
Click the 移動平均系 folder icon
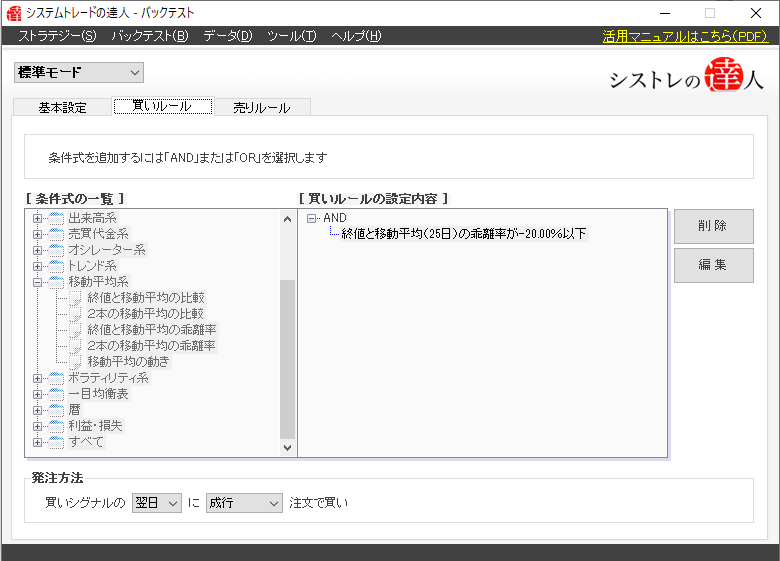coord(56,281)
